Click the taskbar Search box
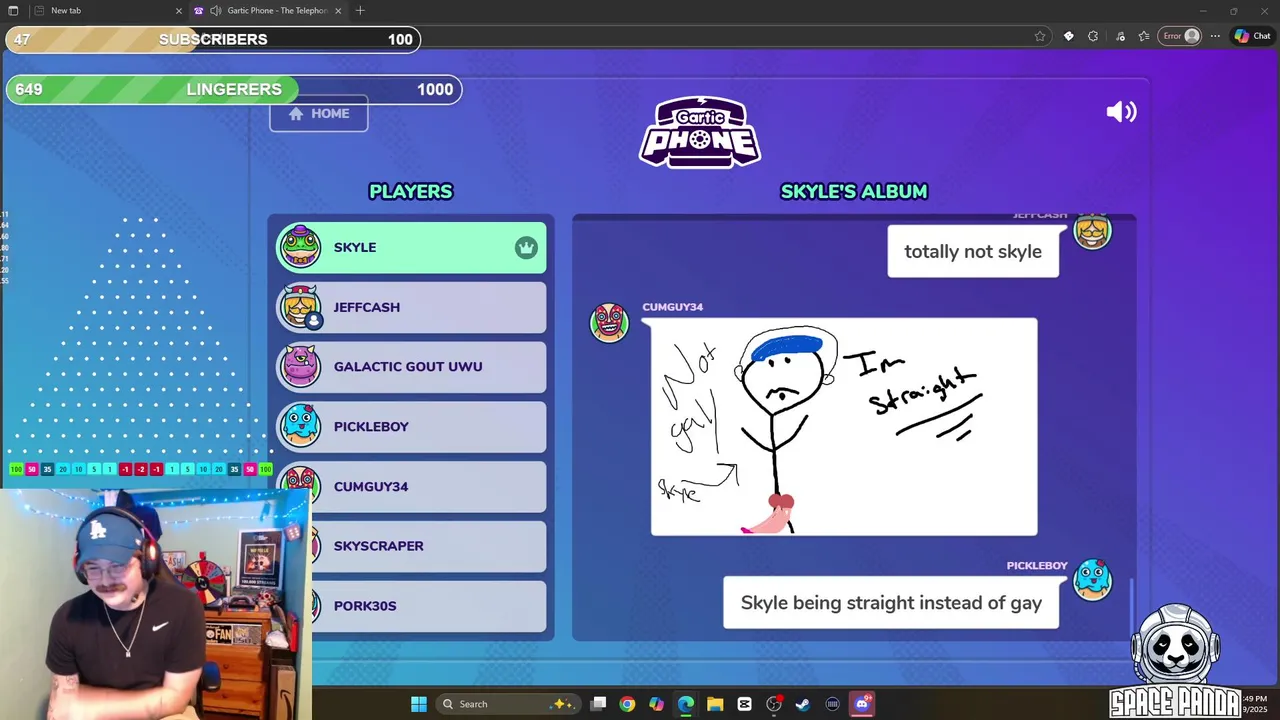The width and height of the screenshot is (1280, 720). tap(509, 704)
